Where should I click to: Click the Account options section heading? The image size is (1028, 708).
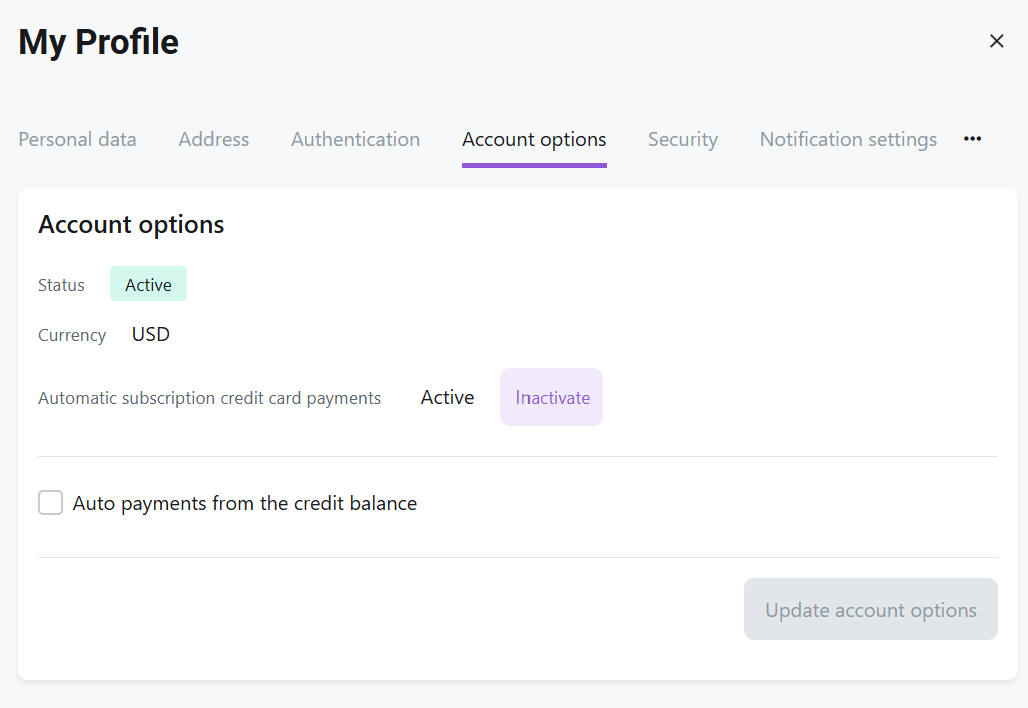(131, 225)
